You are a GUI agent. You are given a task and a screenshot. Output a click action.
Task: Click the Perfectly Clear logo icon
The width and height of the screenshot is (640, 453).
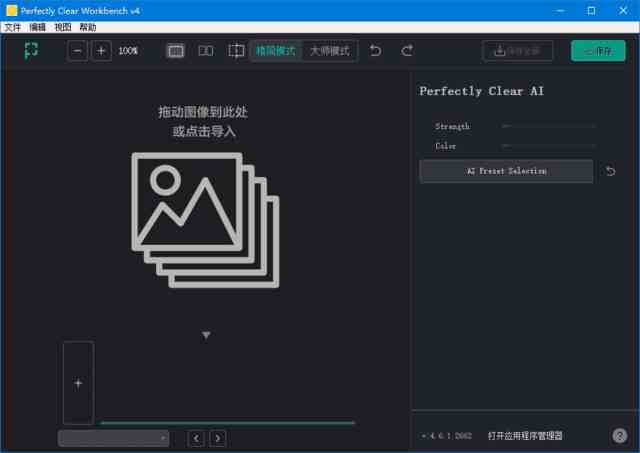(x=32, y=50)
